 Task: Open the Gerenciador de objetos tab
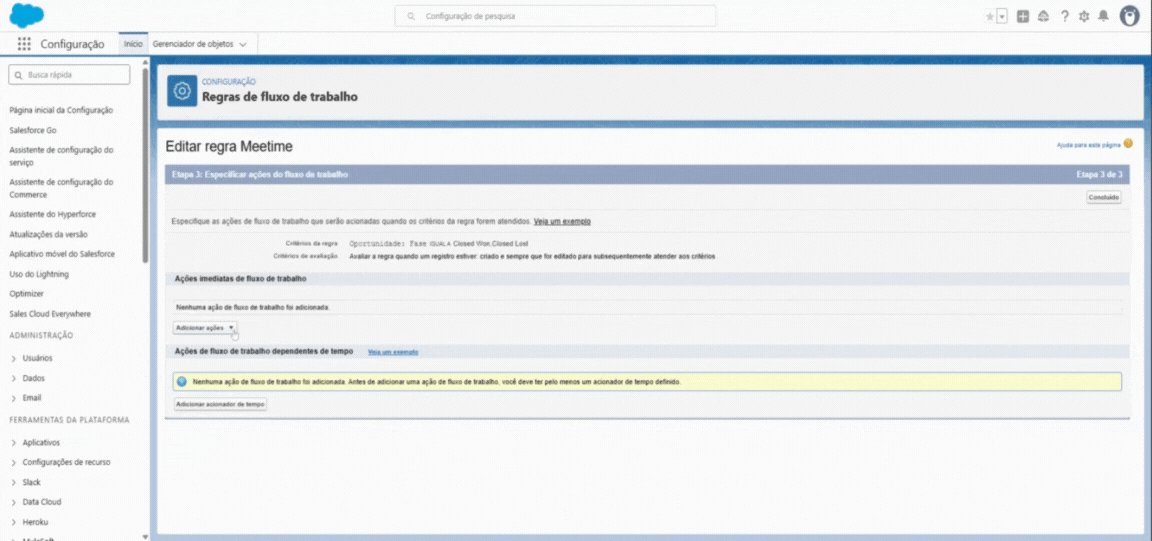[192, 44]
